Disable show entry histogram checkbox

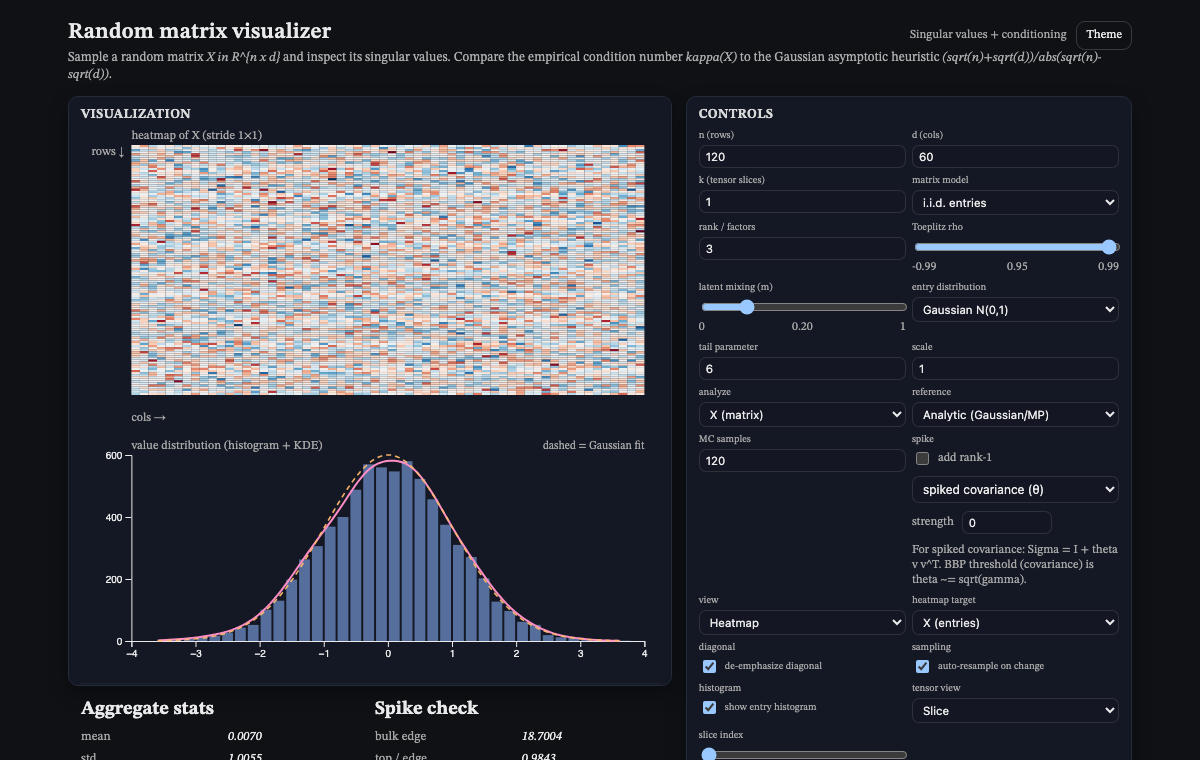pos(709,707)
